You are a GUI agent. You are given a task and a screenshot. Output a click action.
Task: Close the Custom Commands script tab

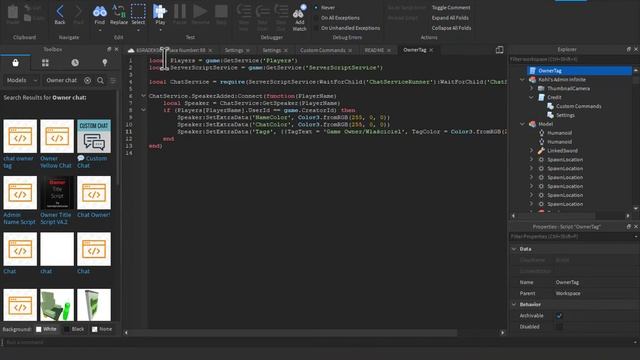pyautogui.click(x=350, y=50)
